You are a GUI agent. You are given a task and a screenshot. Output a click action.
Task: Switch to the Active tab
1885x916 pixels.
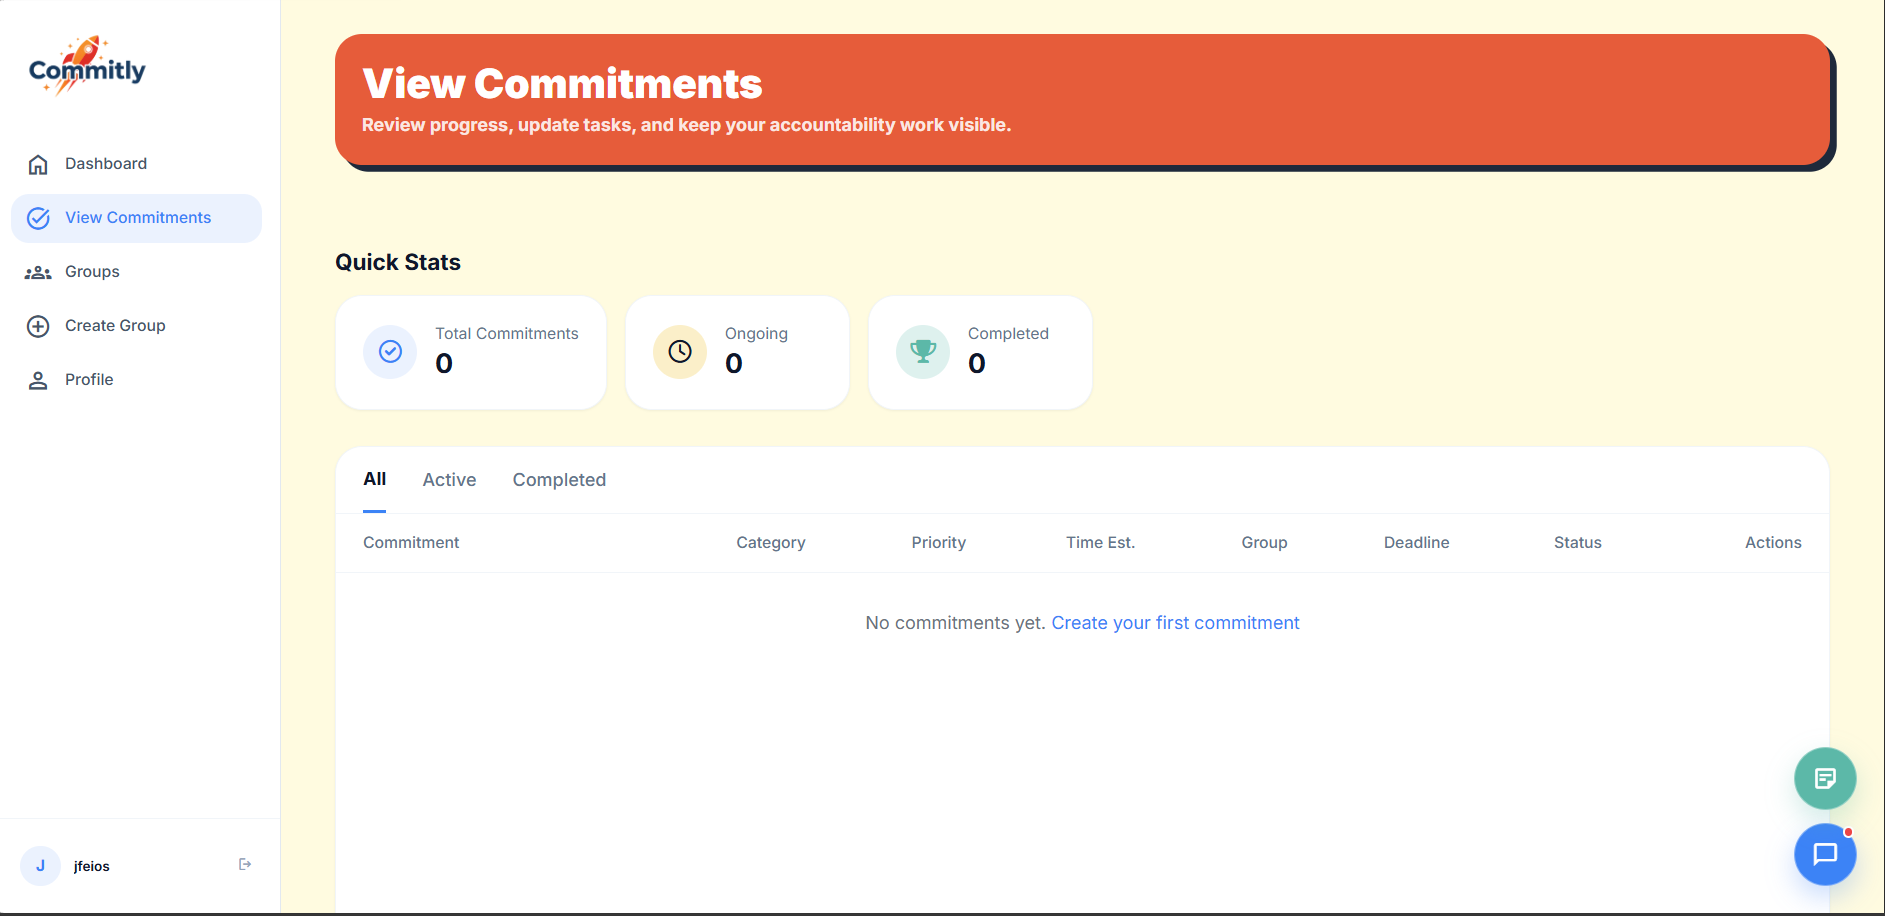[x=449, y=480]
